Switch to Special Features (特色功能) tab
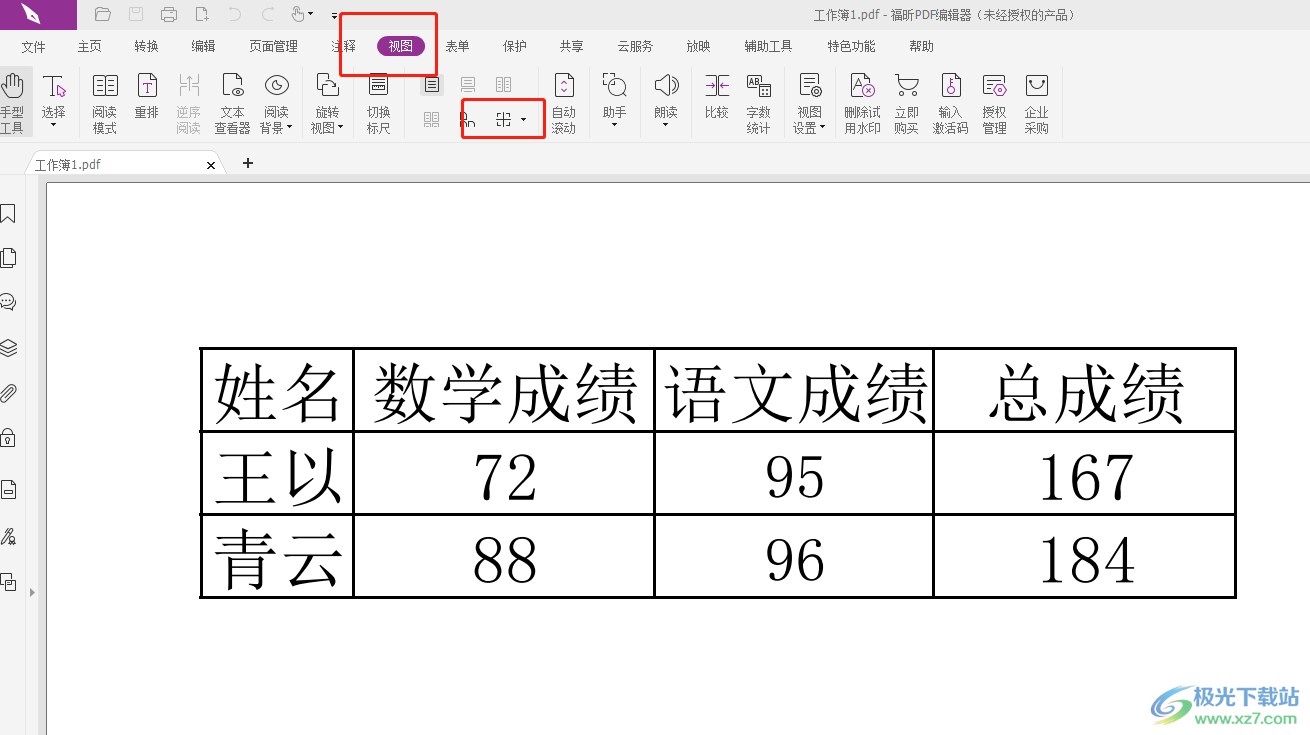This screenshot has height=735, width=1310. click(x=852, y=46)
